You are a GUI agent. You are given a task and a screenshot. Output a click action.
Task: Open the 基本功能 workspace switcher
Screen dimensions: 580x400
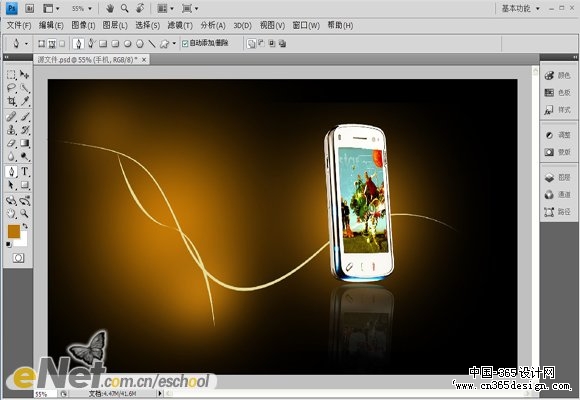point(520,8)
